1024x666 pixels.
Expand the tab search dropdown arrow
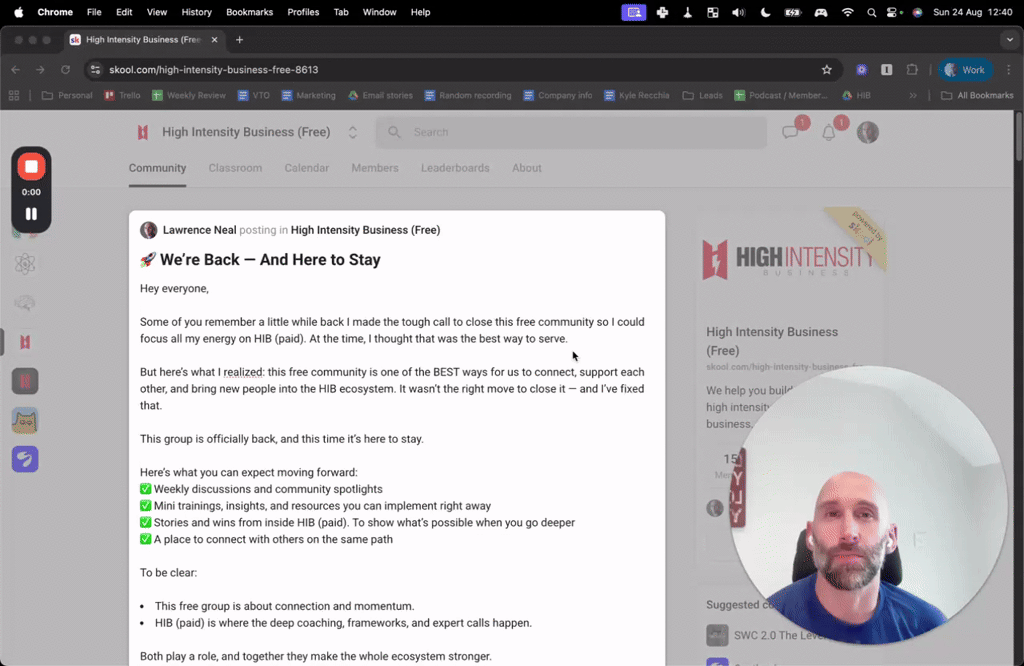(1010, 40)
